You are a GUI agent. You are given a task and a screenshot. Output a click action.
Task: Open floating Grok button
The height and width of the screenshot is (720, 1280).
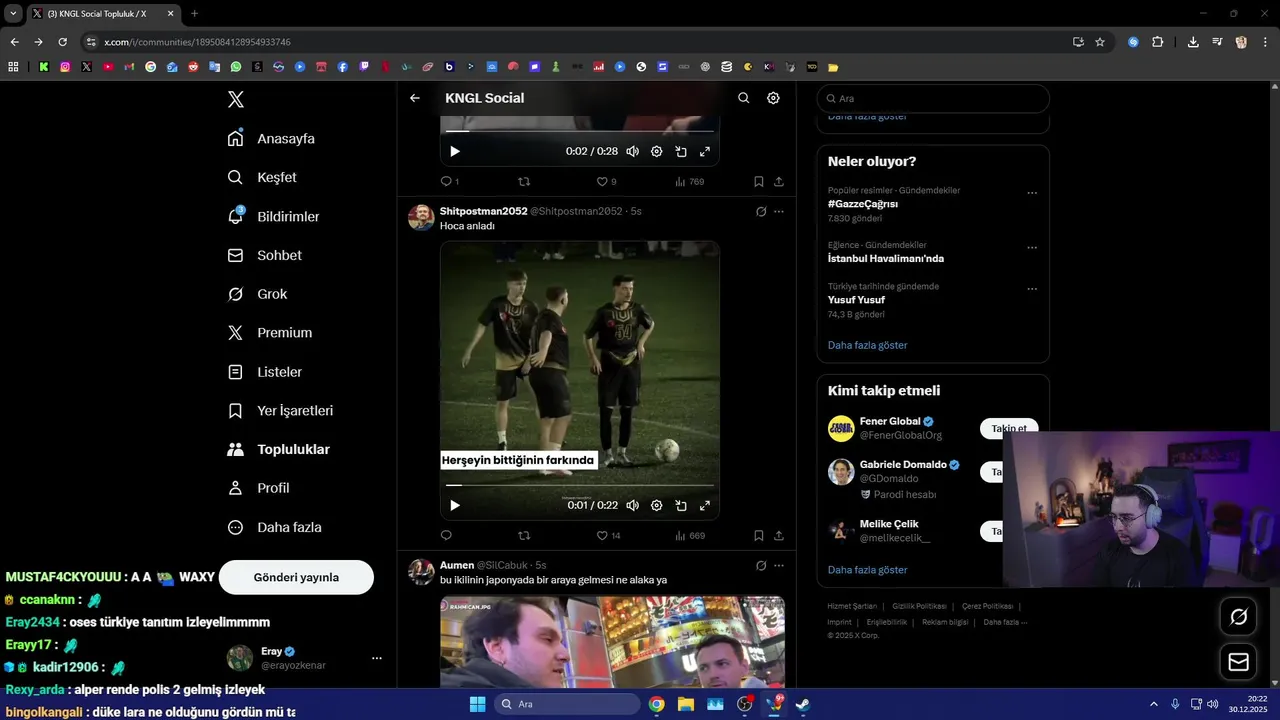[x=1238, y=617]
